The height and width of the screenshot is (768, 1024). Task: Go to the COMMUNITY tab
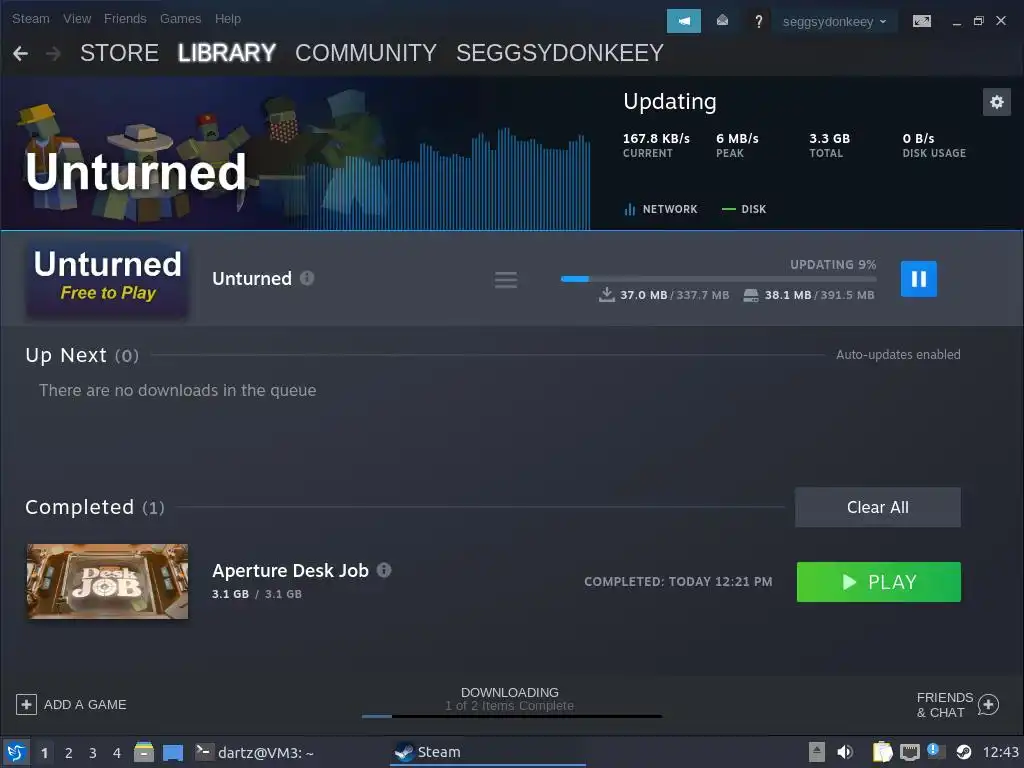click(x=366, y=53)
